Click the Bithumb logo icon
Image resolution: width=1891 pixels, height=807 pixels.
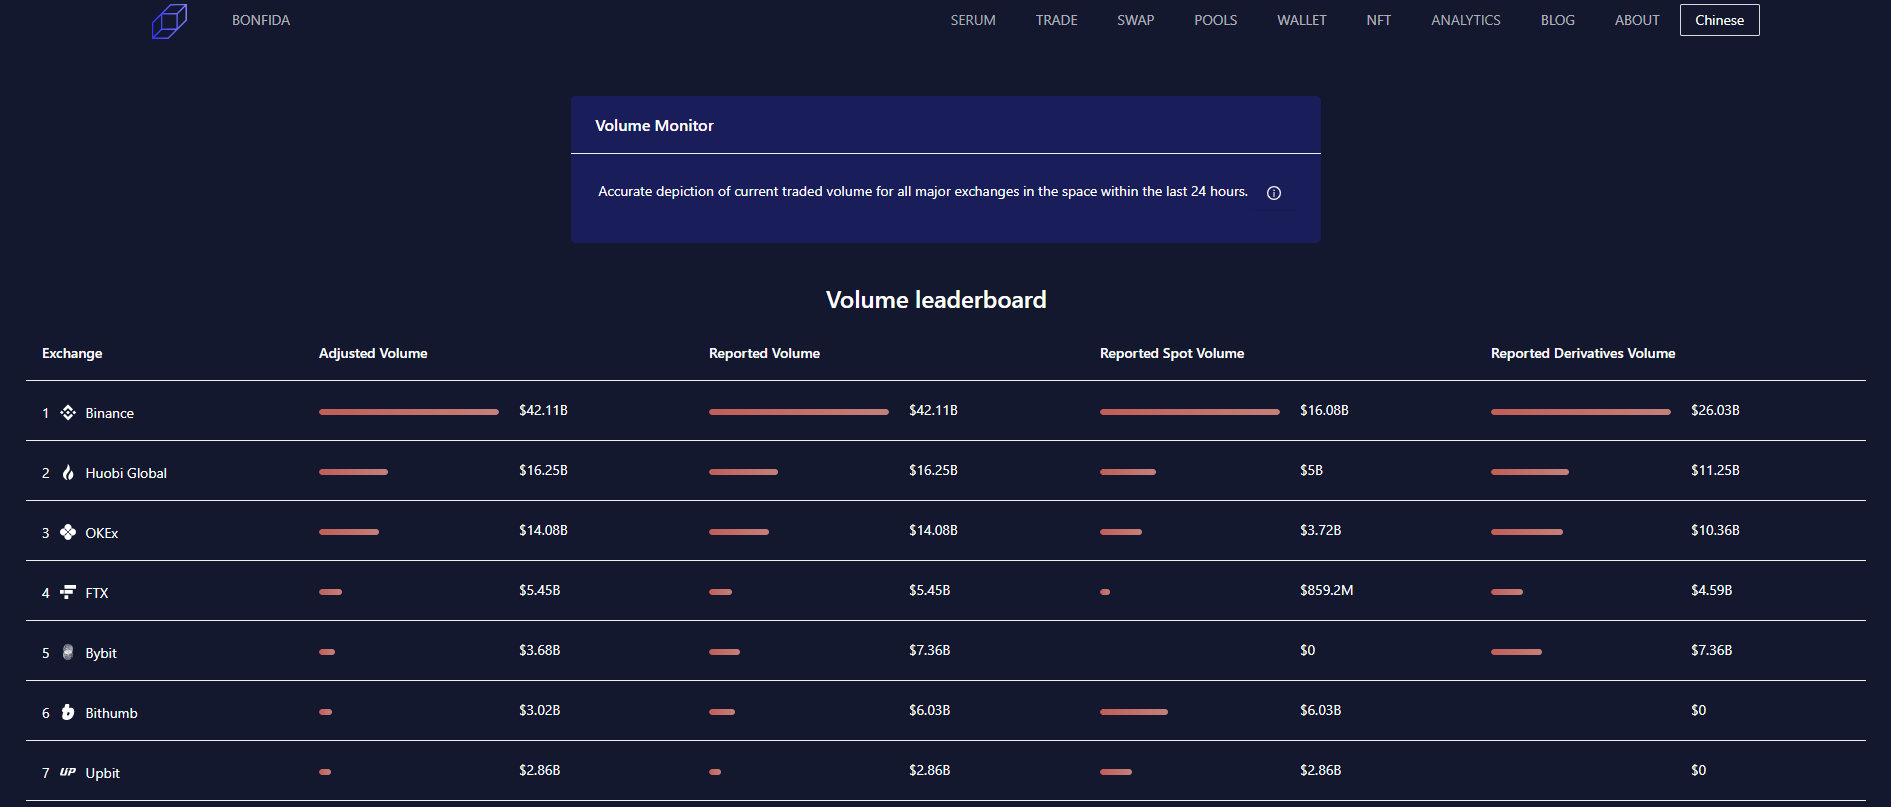click(x=68, y=712)
